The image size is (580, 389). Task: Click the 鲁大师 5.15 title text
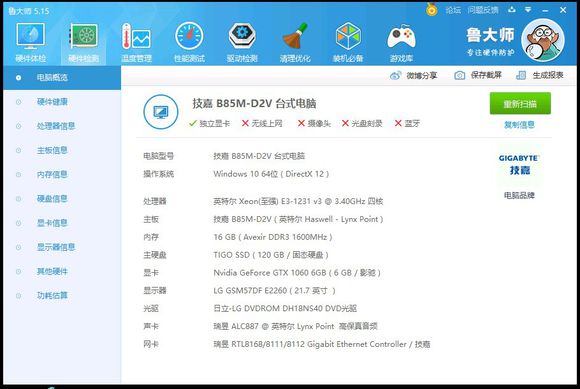point(28,11)
